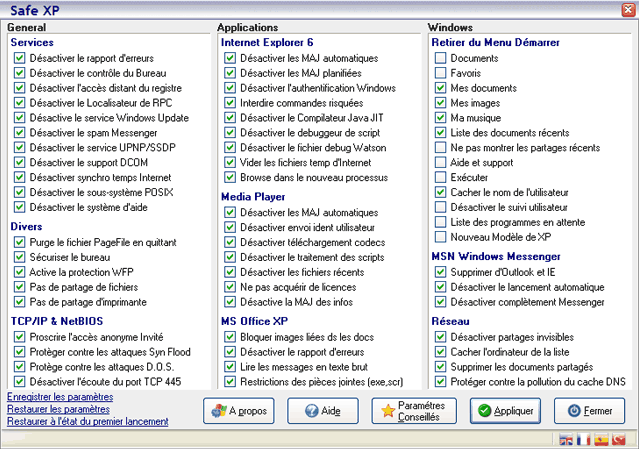Screen dimensions: 639x449
Task: Check Ne pas montrer les partages récents
Action: click(440, 147)
